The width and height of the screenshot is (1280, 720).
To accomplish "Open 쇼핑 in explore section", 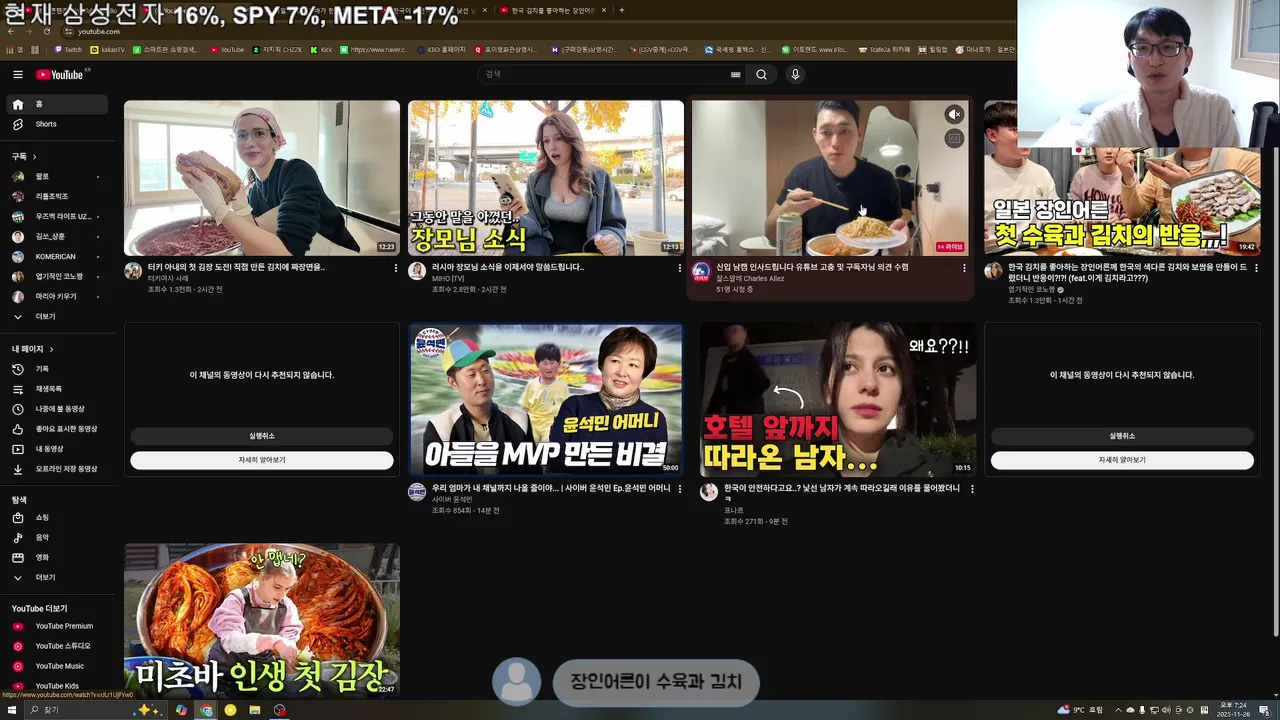I will [58, 518].
